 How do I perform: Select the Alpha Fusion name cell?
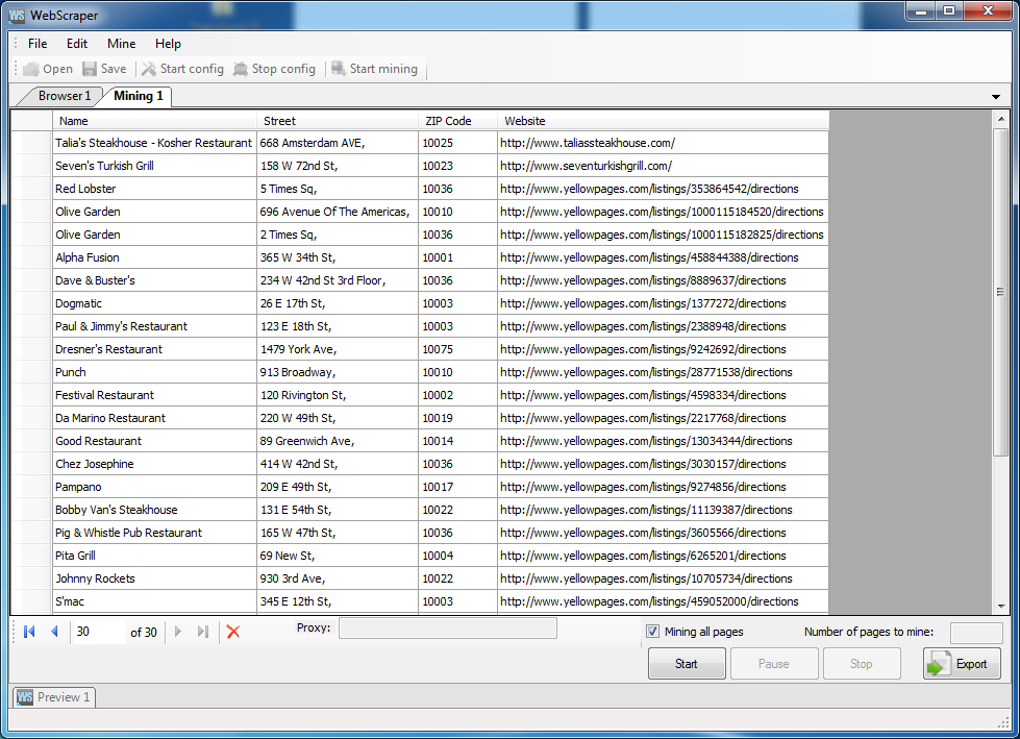click(x=154, y=258)
